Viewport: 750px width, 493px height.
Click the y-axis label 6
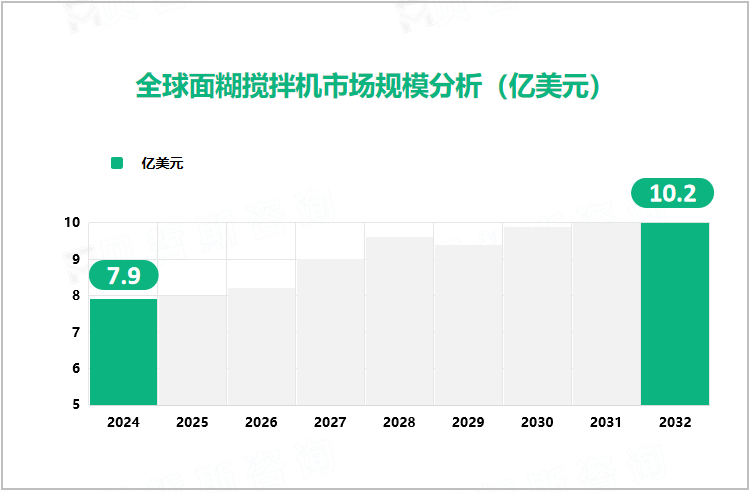(x=76, y=368)
